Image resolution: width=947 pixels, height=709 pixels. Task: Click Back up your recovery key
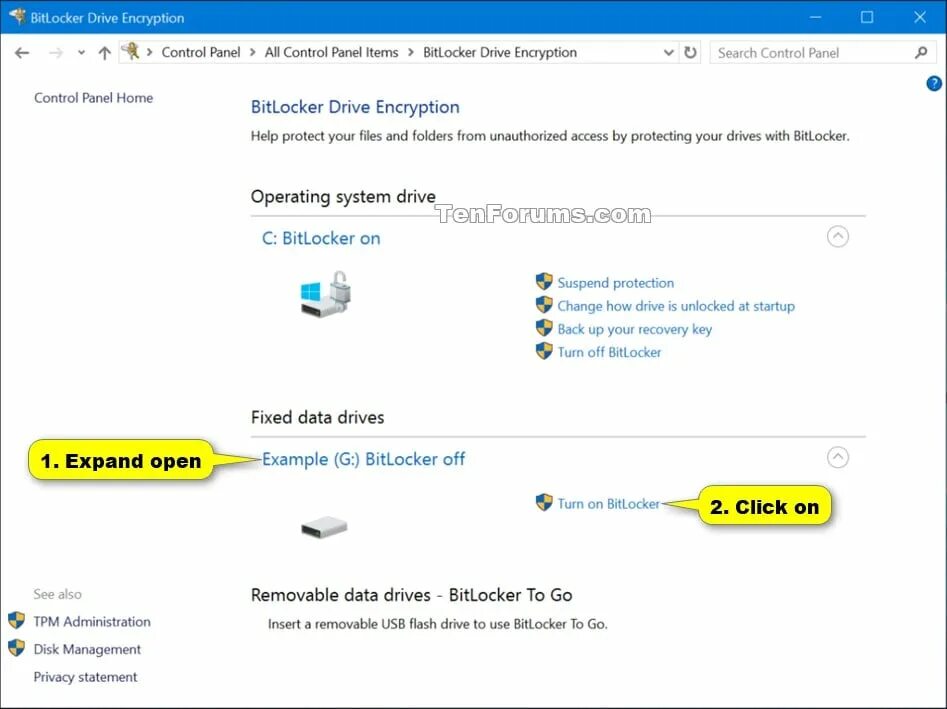pos(634,329)
